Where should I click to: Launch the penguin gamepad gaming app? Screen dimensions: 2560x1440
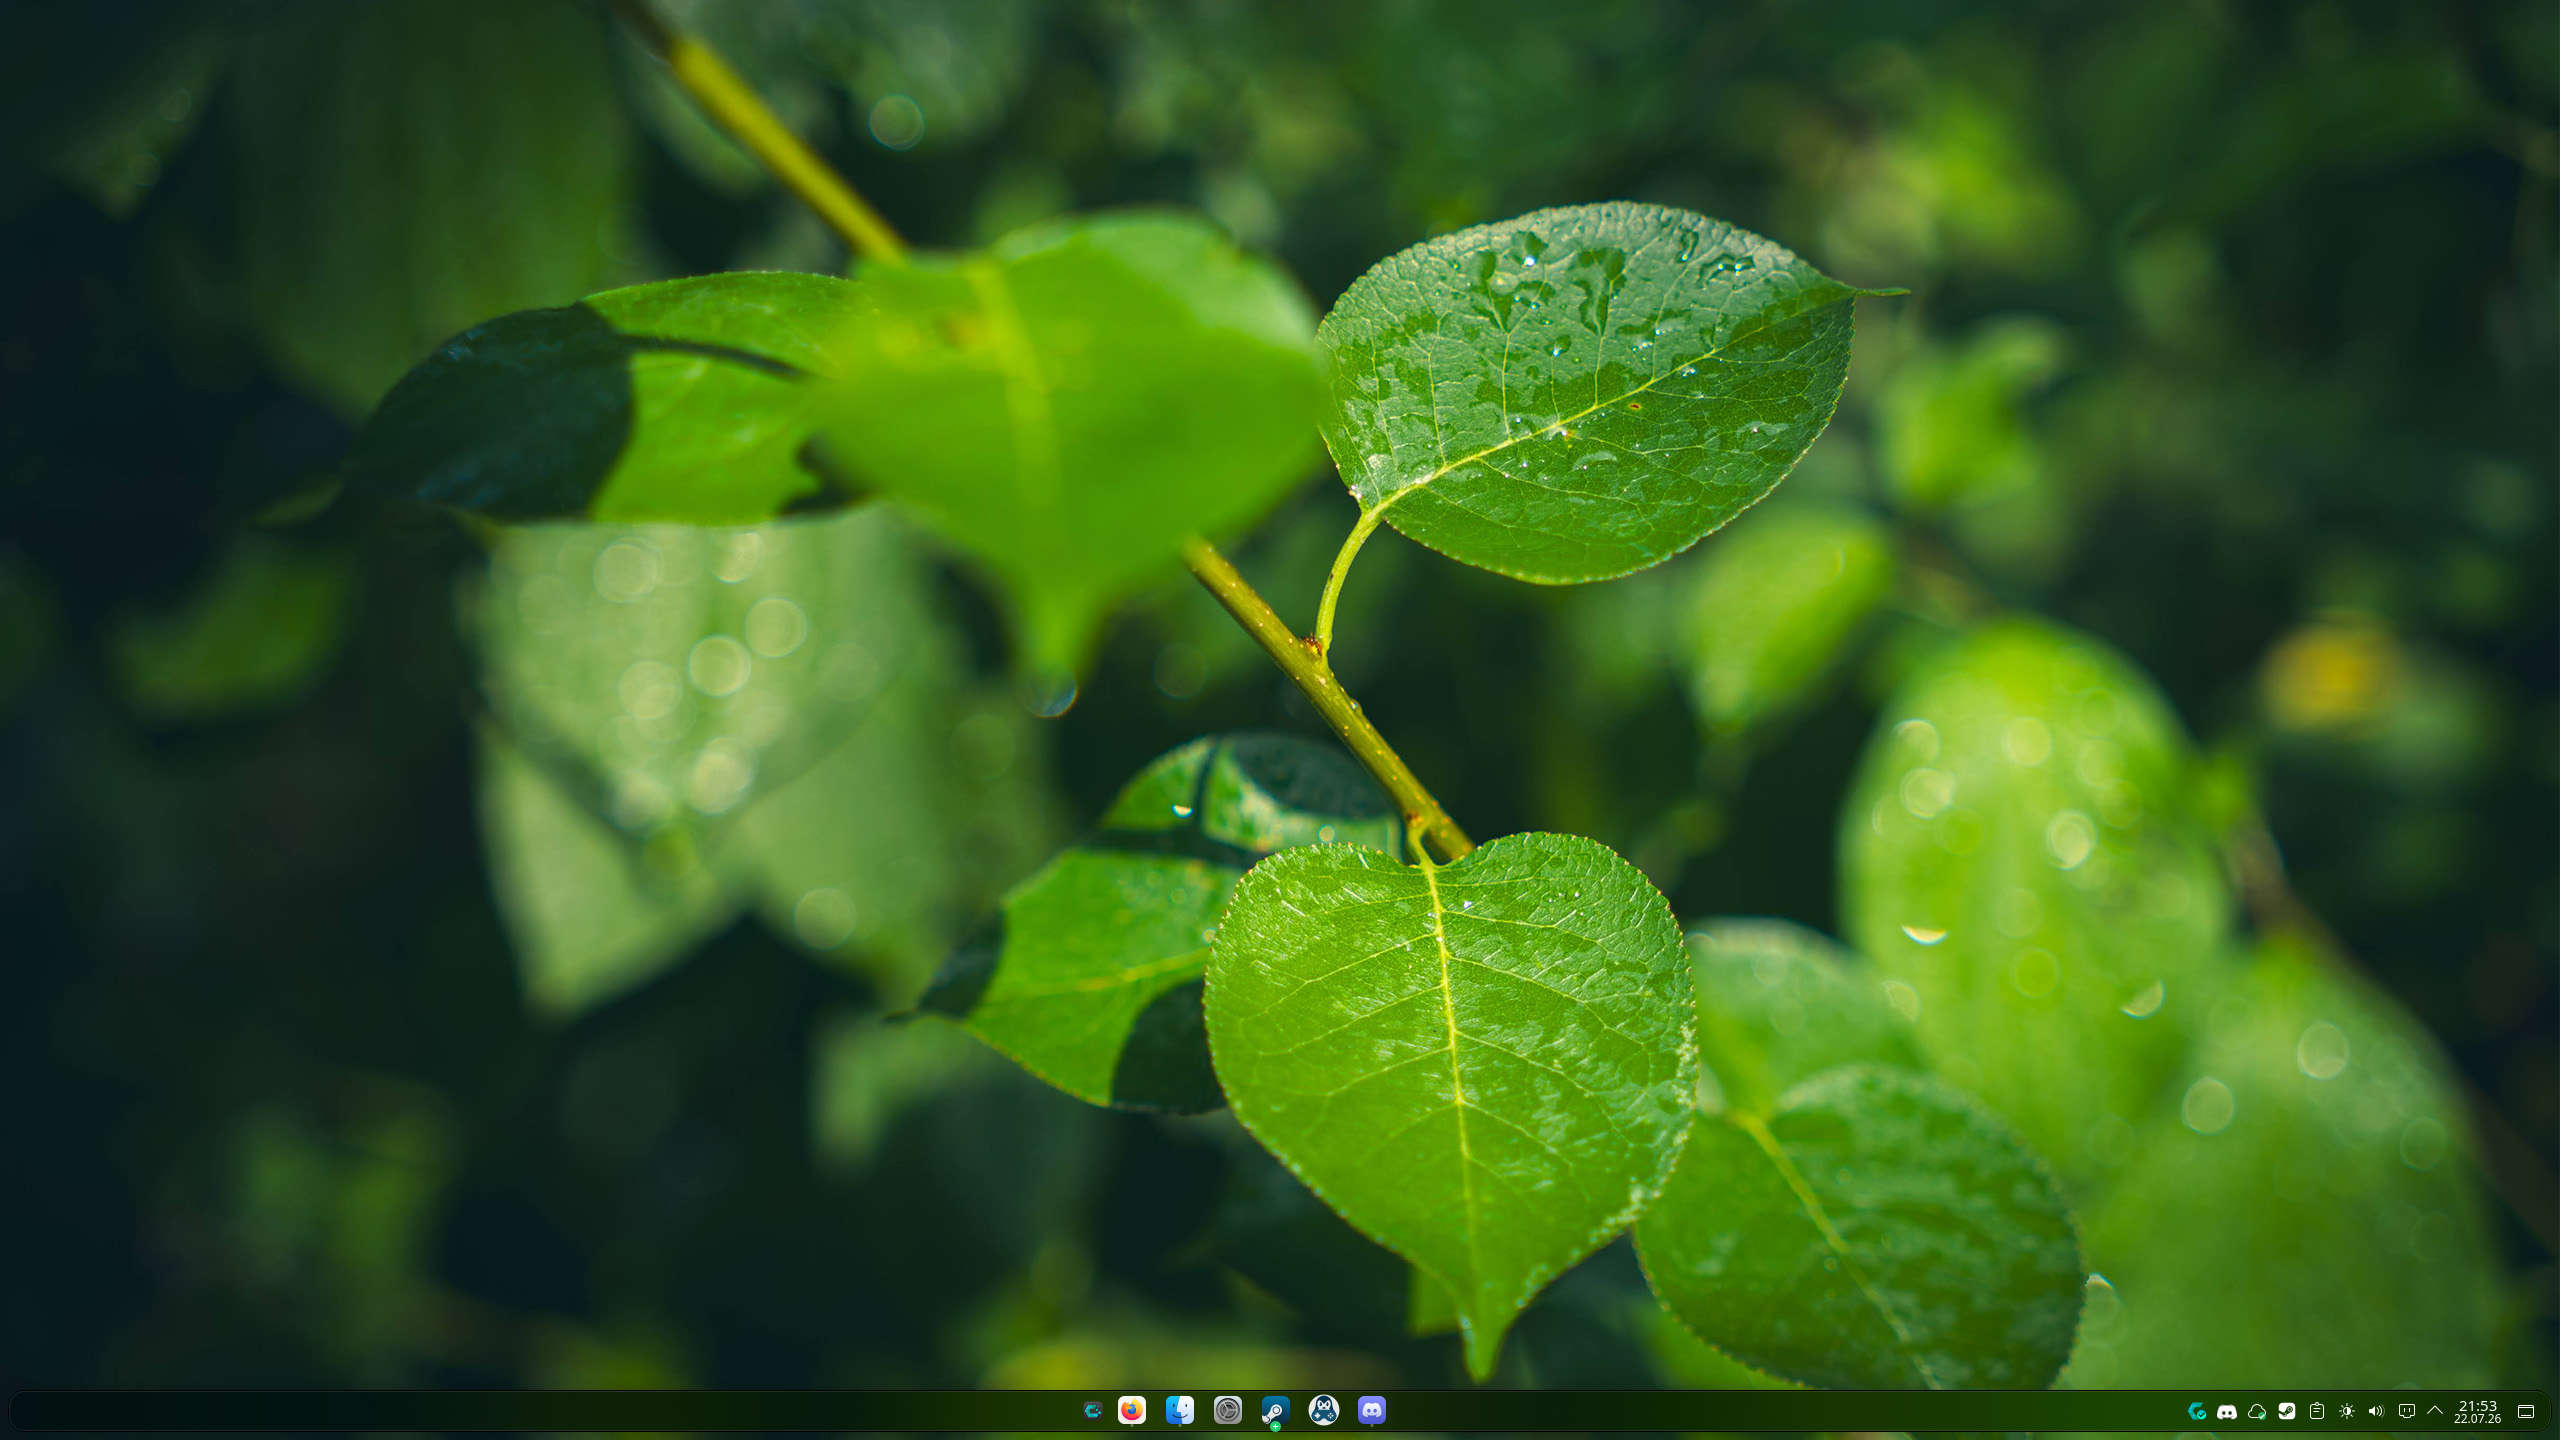tap(1323, 1410)
